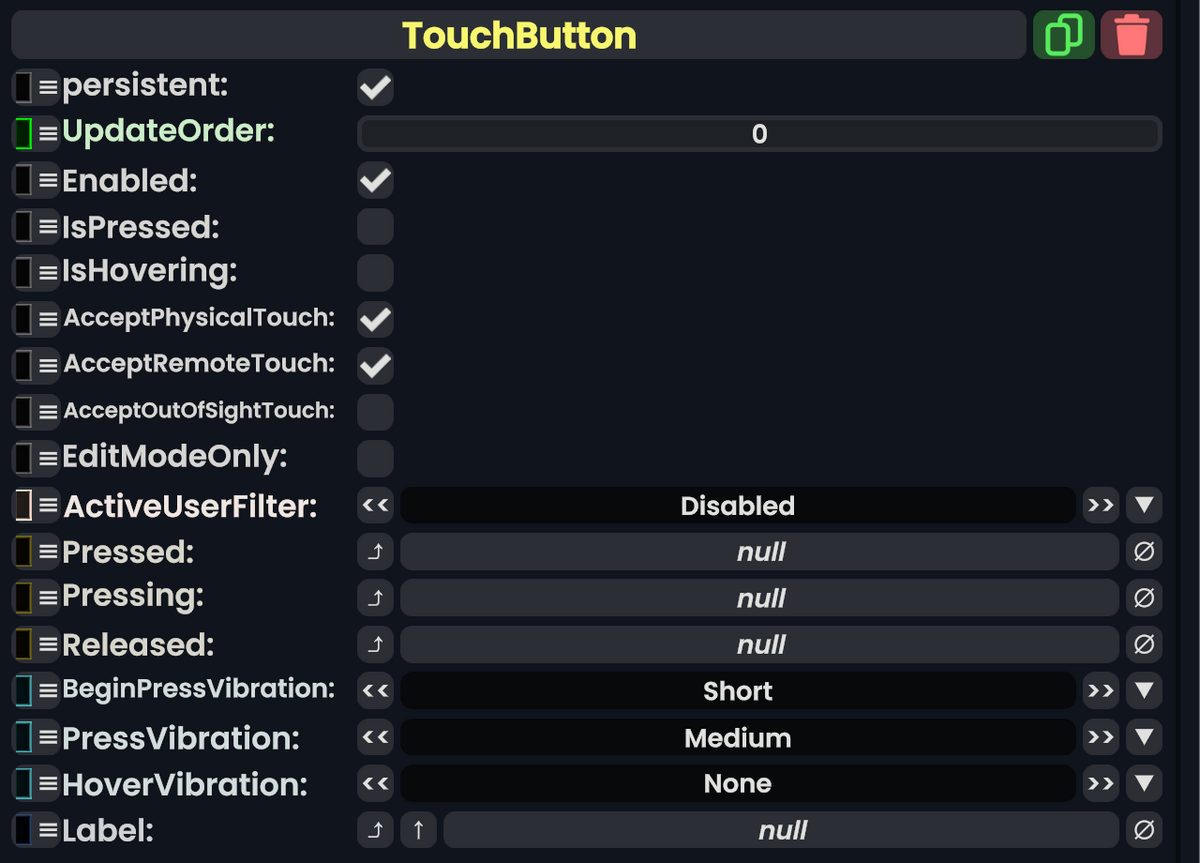The image size is (1200, 863).
Task: Click the curved arrow beside Pressing
Action: (x=375, y=598)
